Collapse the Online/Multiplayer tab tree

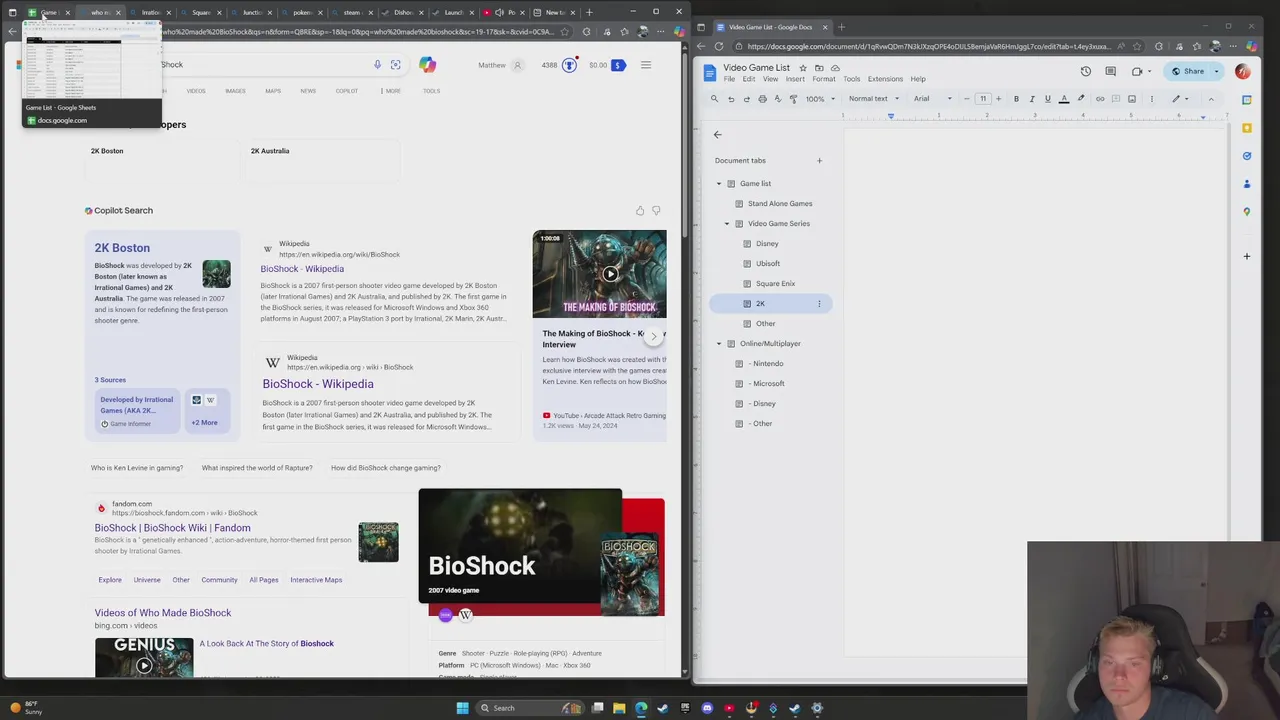[718, 344]
